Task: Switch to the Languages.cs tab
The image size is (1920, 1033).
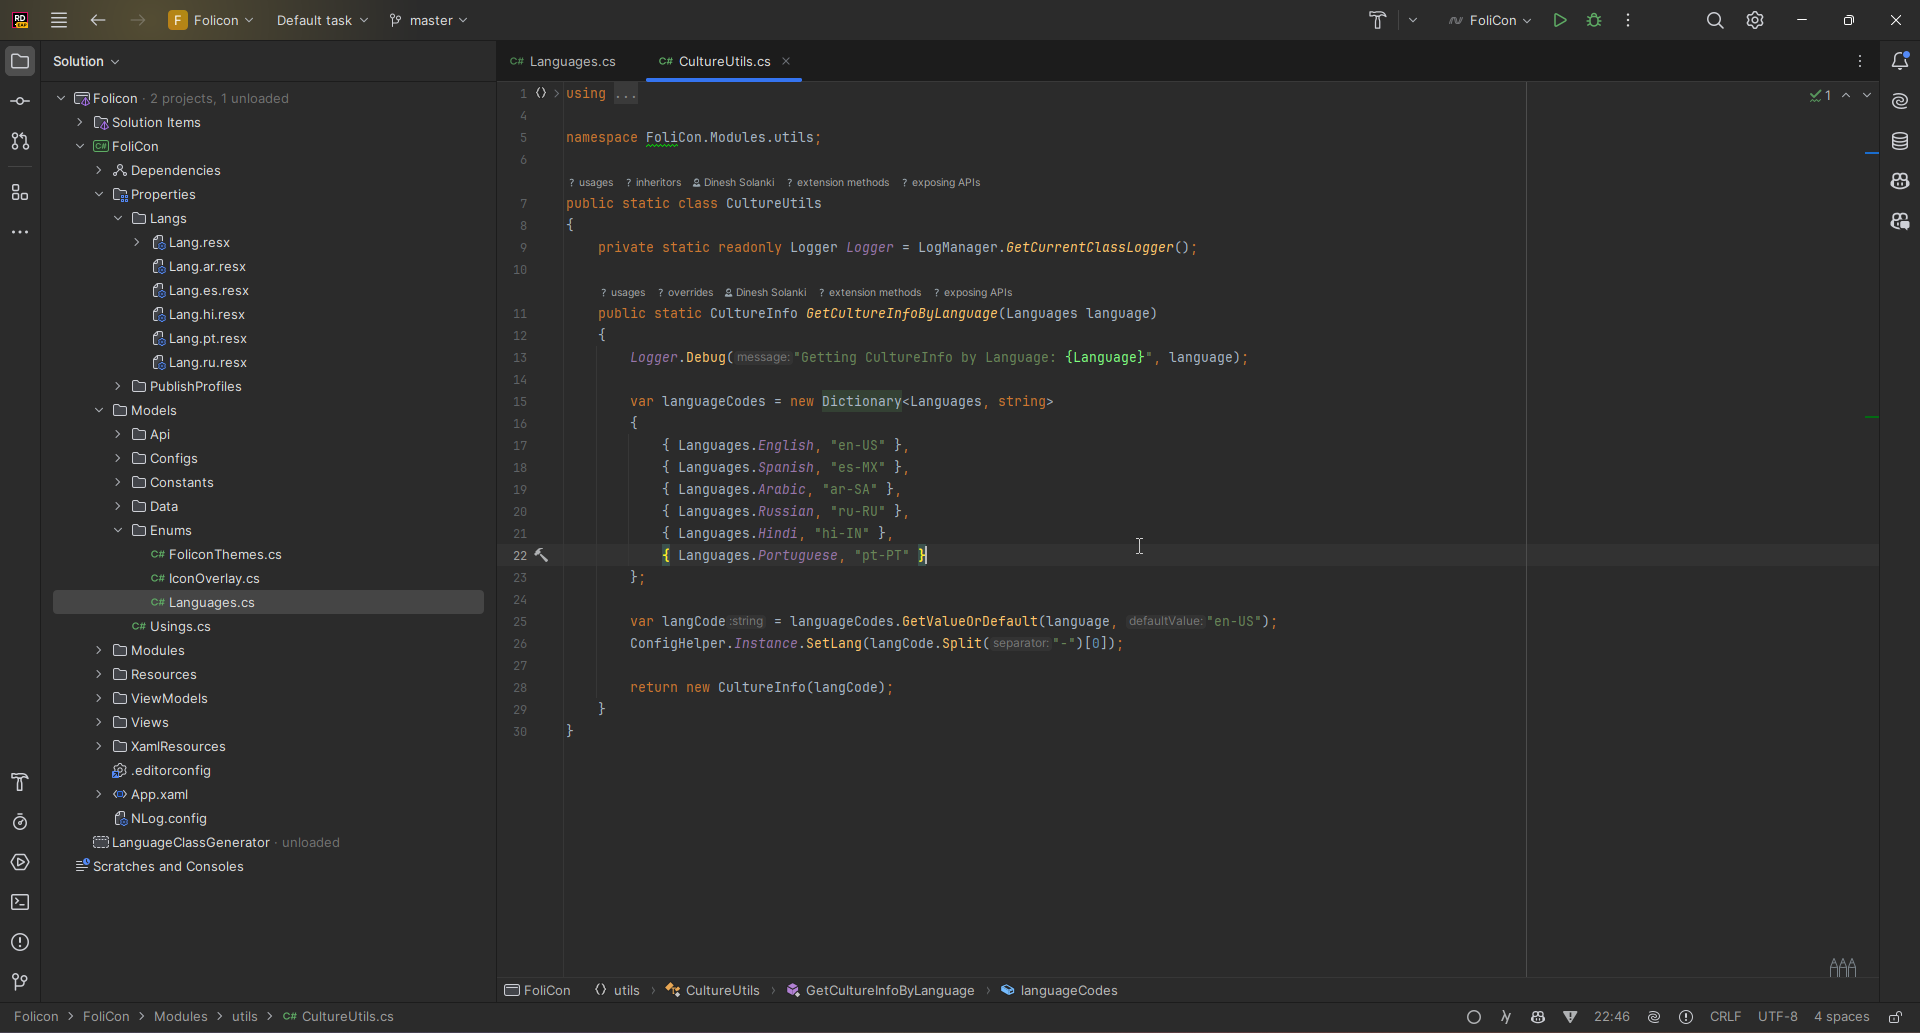Action: [563, 61]
